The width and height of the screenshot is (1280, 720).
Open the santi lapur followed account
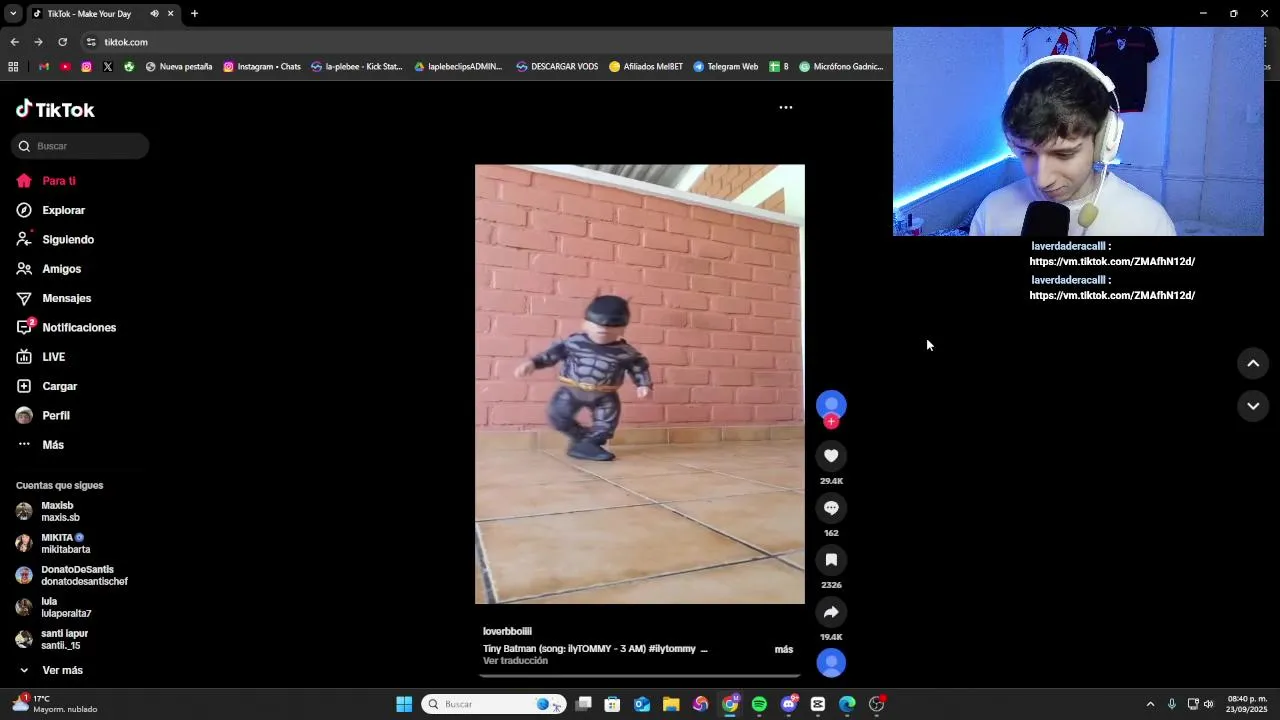click(52, 640)
